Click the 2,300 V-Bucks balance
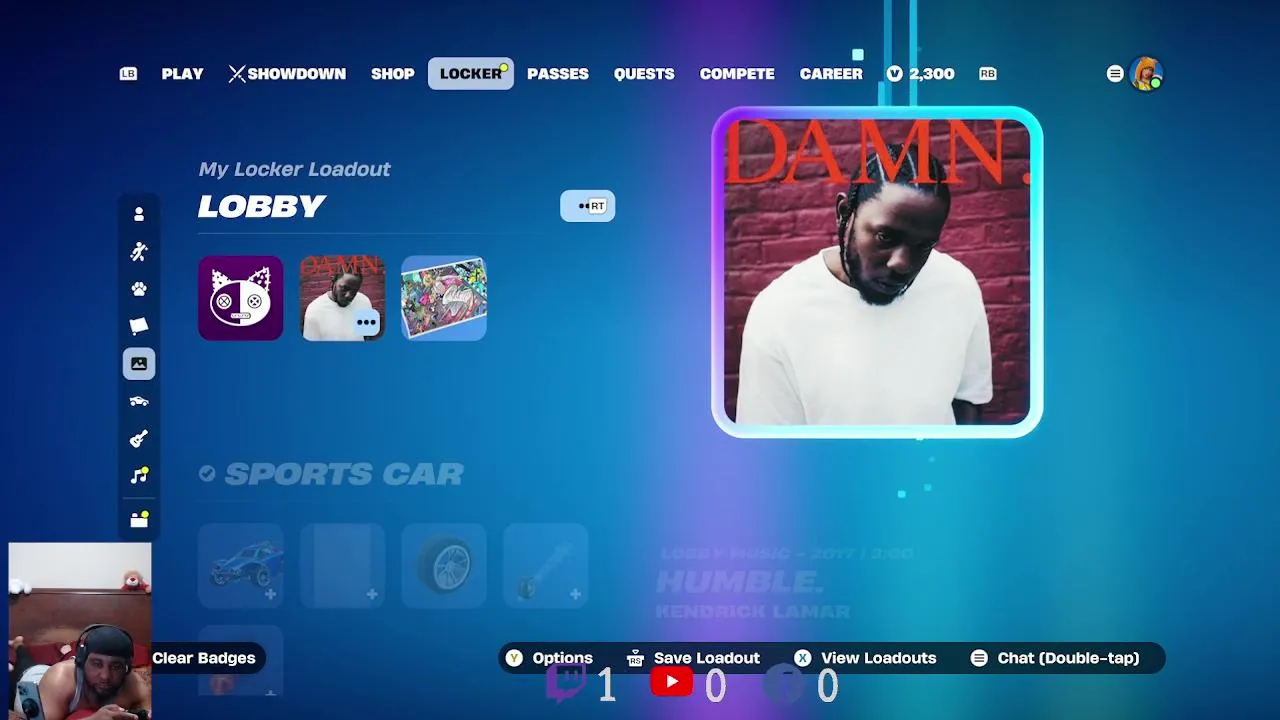 (920, 74)
